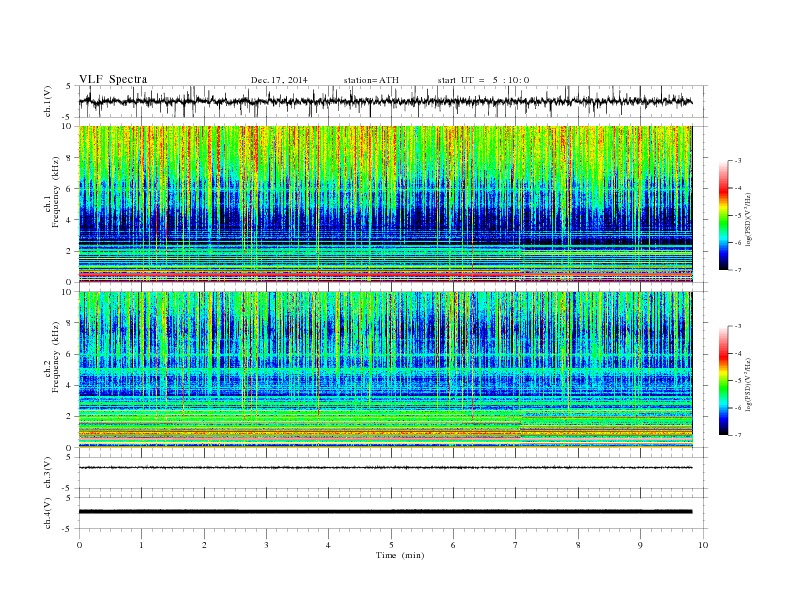The image size is (792, 612).
Task: Click the date "Dec. 17, 2014"
Action: [279, 80]
